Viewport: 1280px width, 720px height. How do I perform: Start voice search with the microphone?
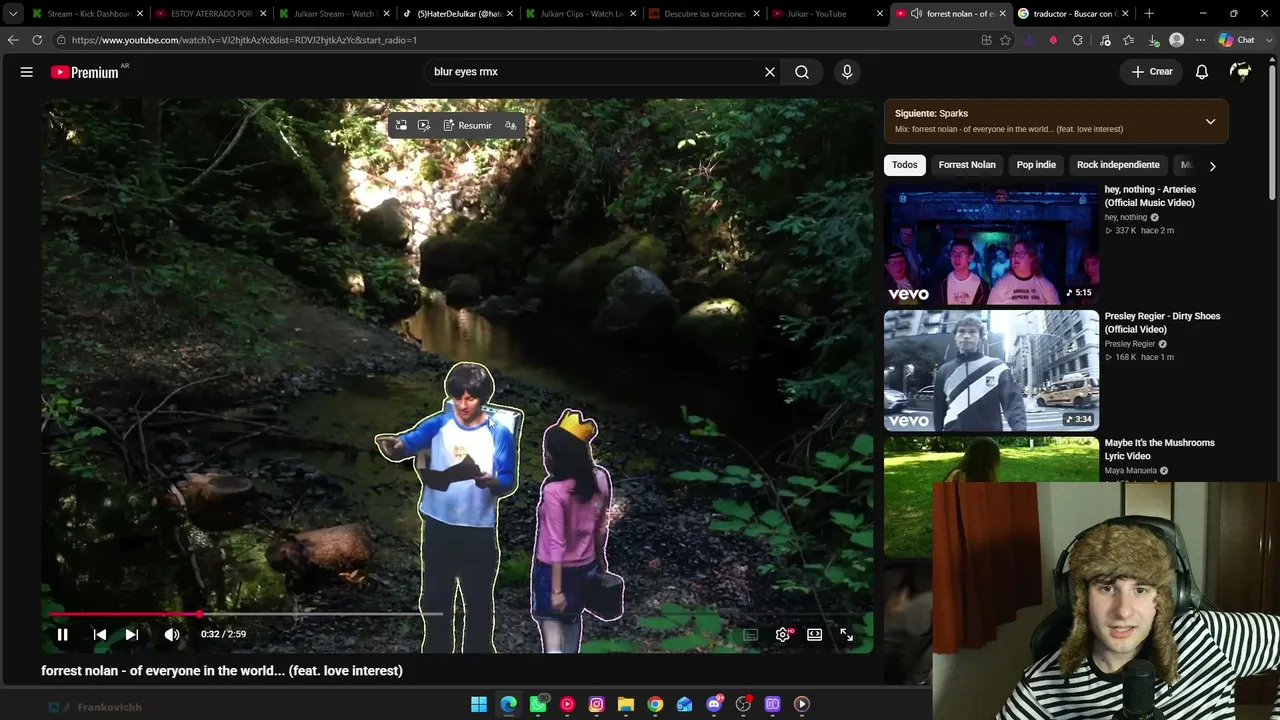click(847, 72)
